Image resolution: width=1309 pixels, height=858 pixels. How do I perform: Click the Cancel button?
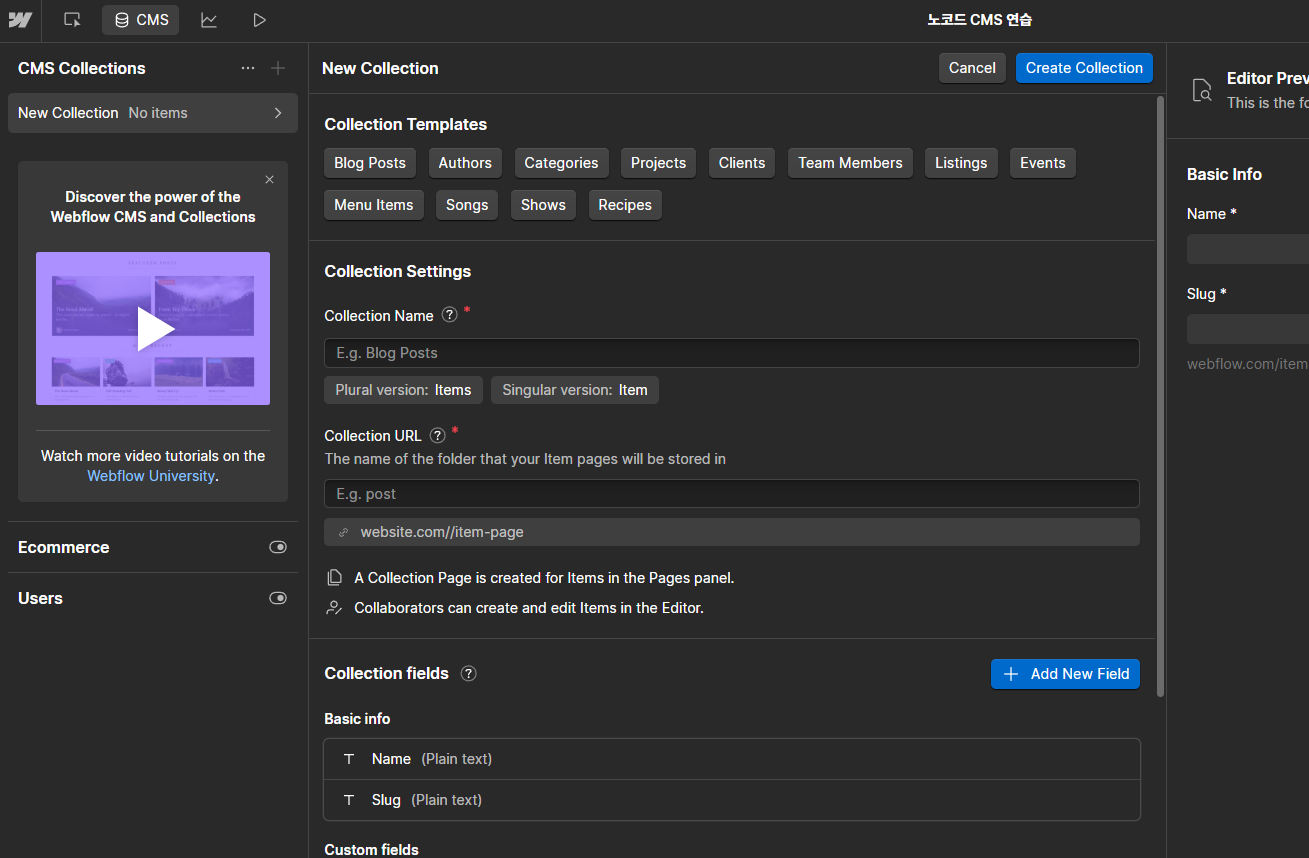[972, 68]
